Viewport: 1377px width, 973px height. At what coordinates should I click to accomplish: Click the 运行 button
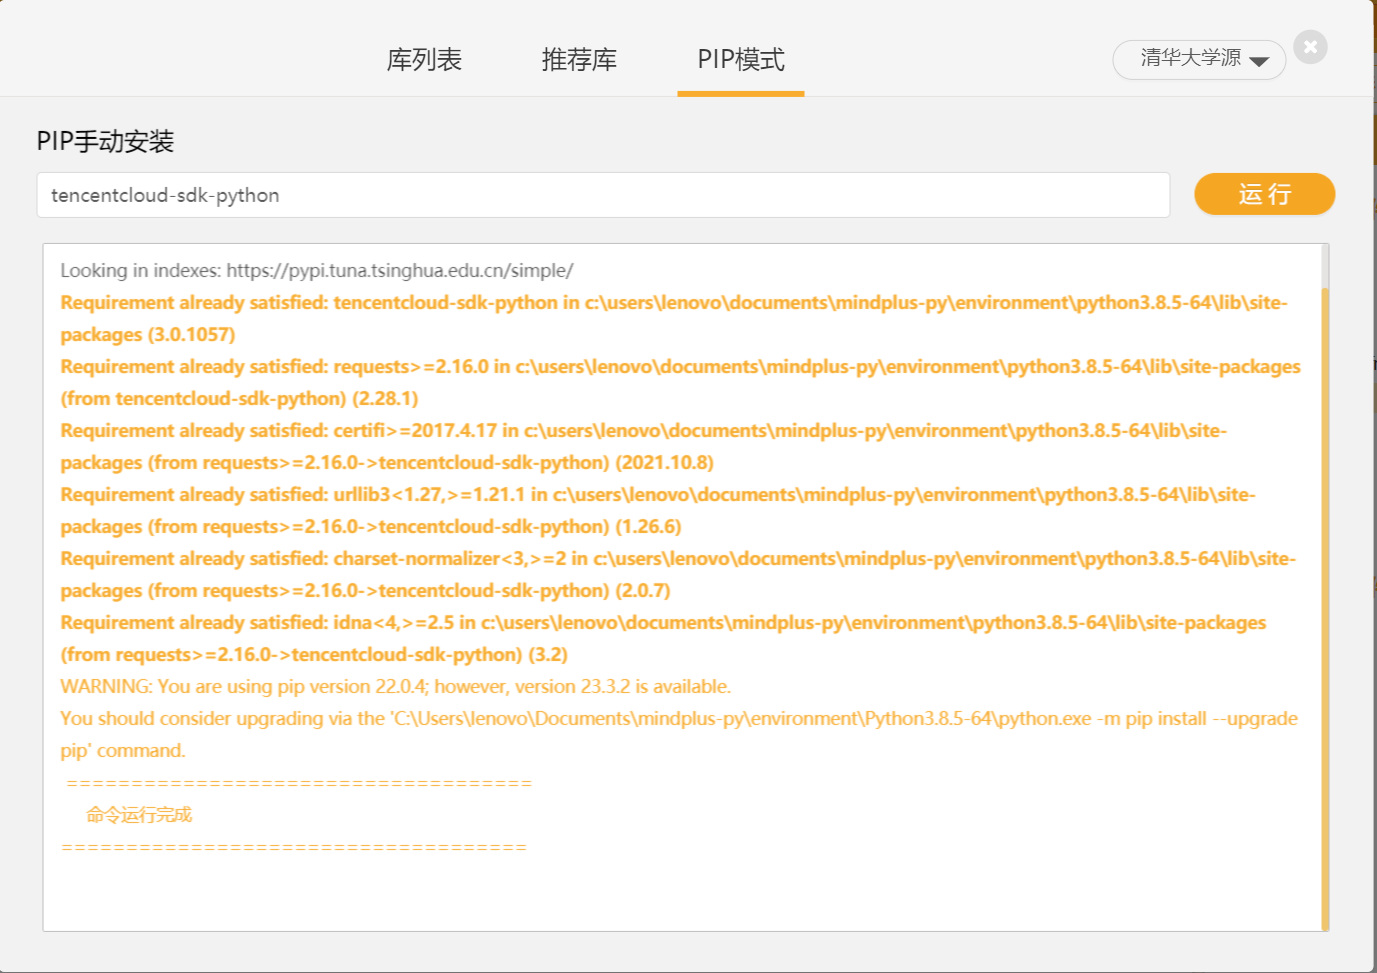[x=1265, y=194]
